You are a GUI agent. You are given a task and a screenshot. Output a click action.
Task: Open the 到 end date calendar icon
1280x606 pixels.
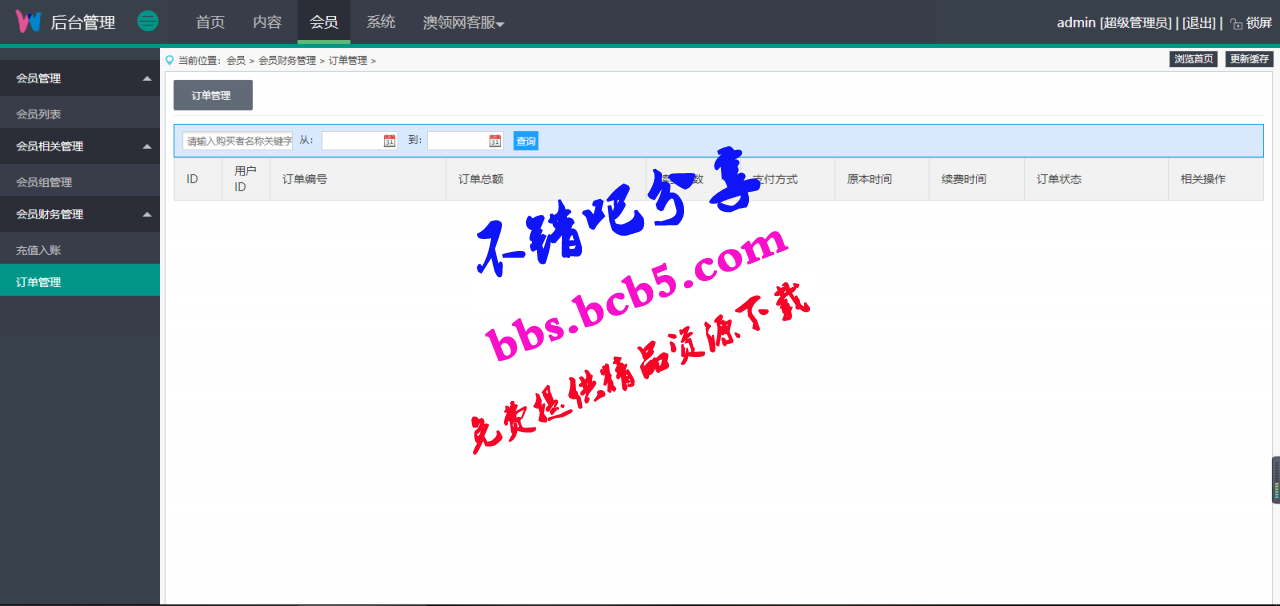pos(495,141)
